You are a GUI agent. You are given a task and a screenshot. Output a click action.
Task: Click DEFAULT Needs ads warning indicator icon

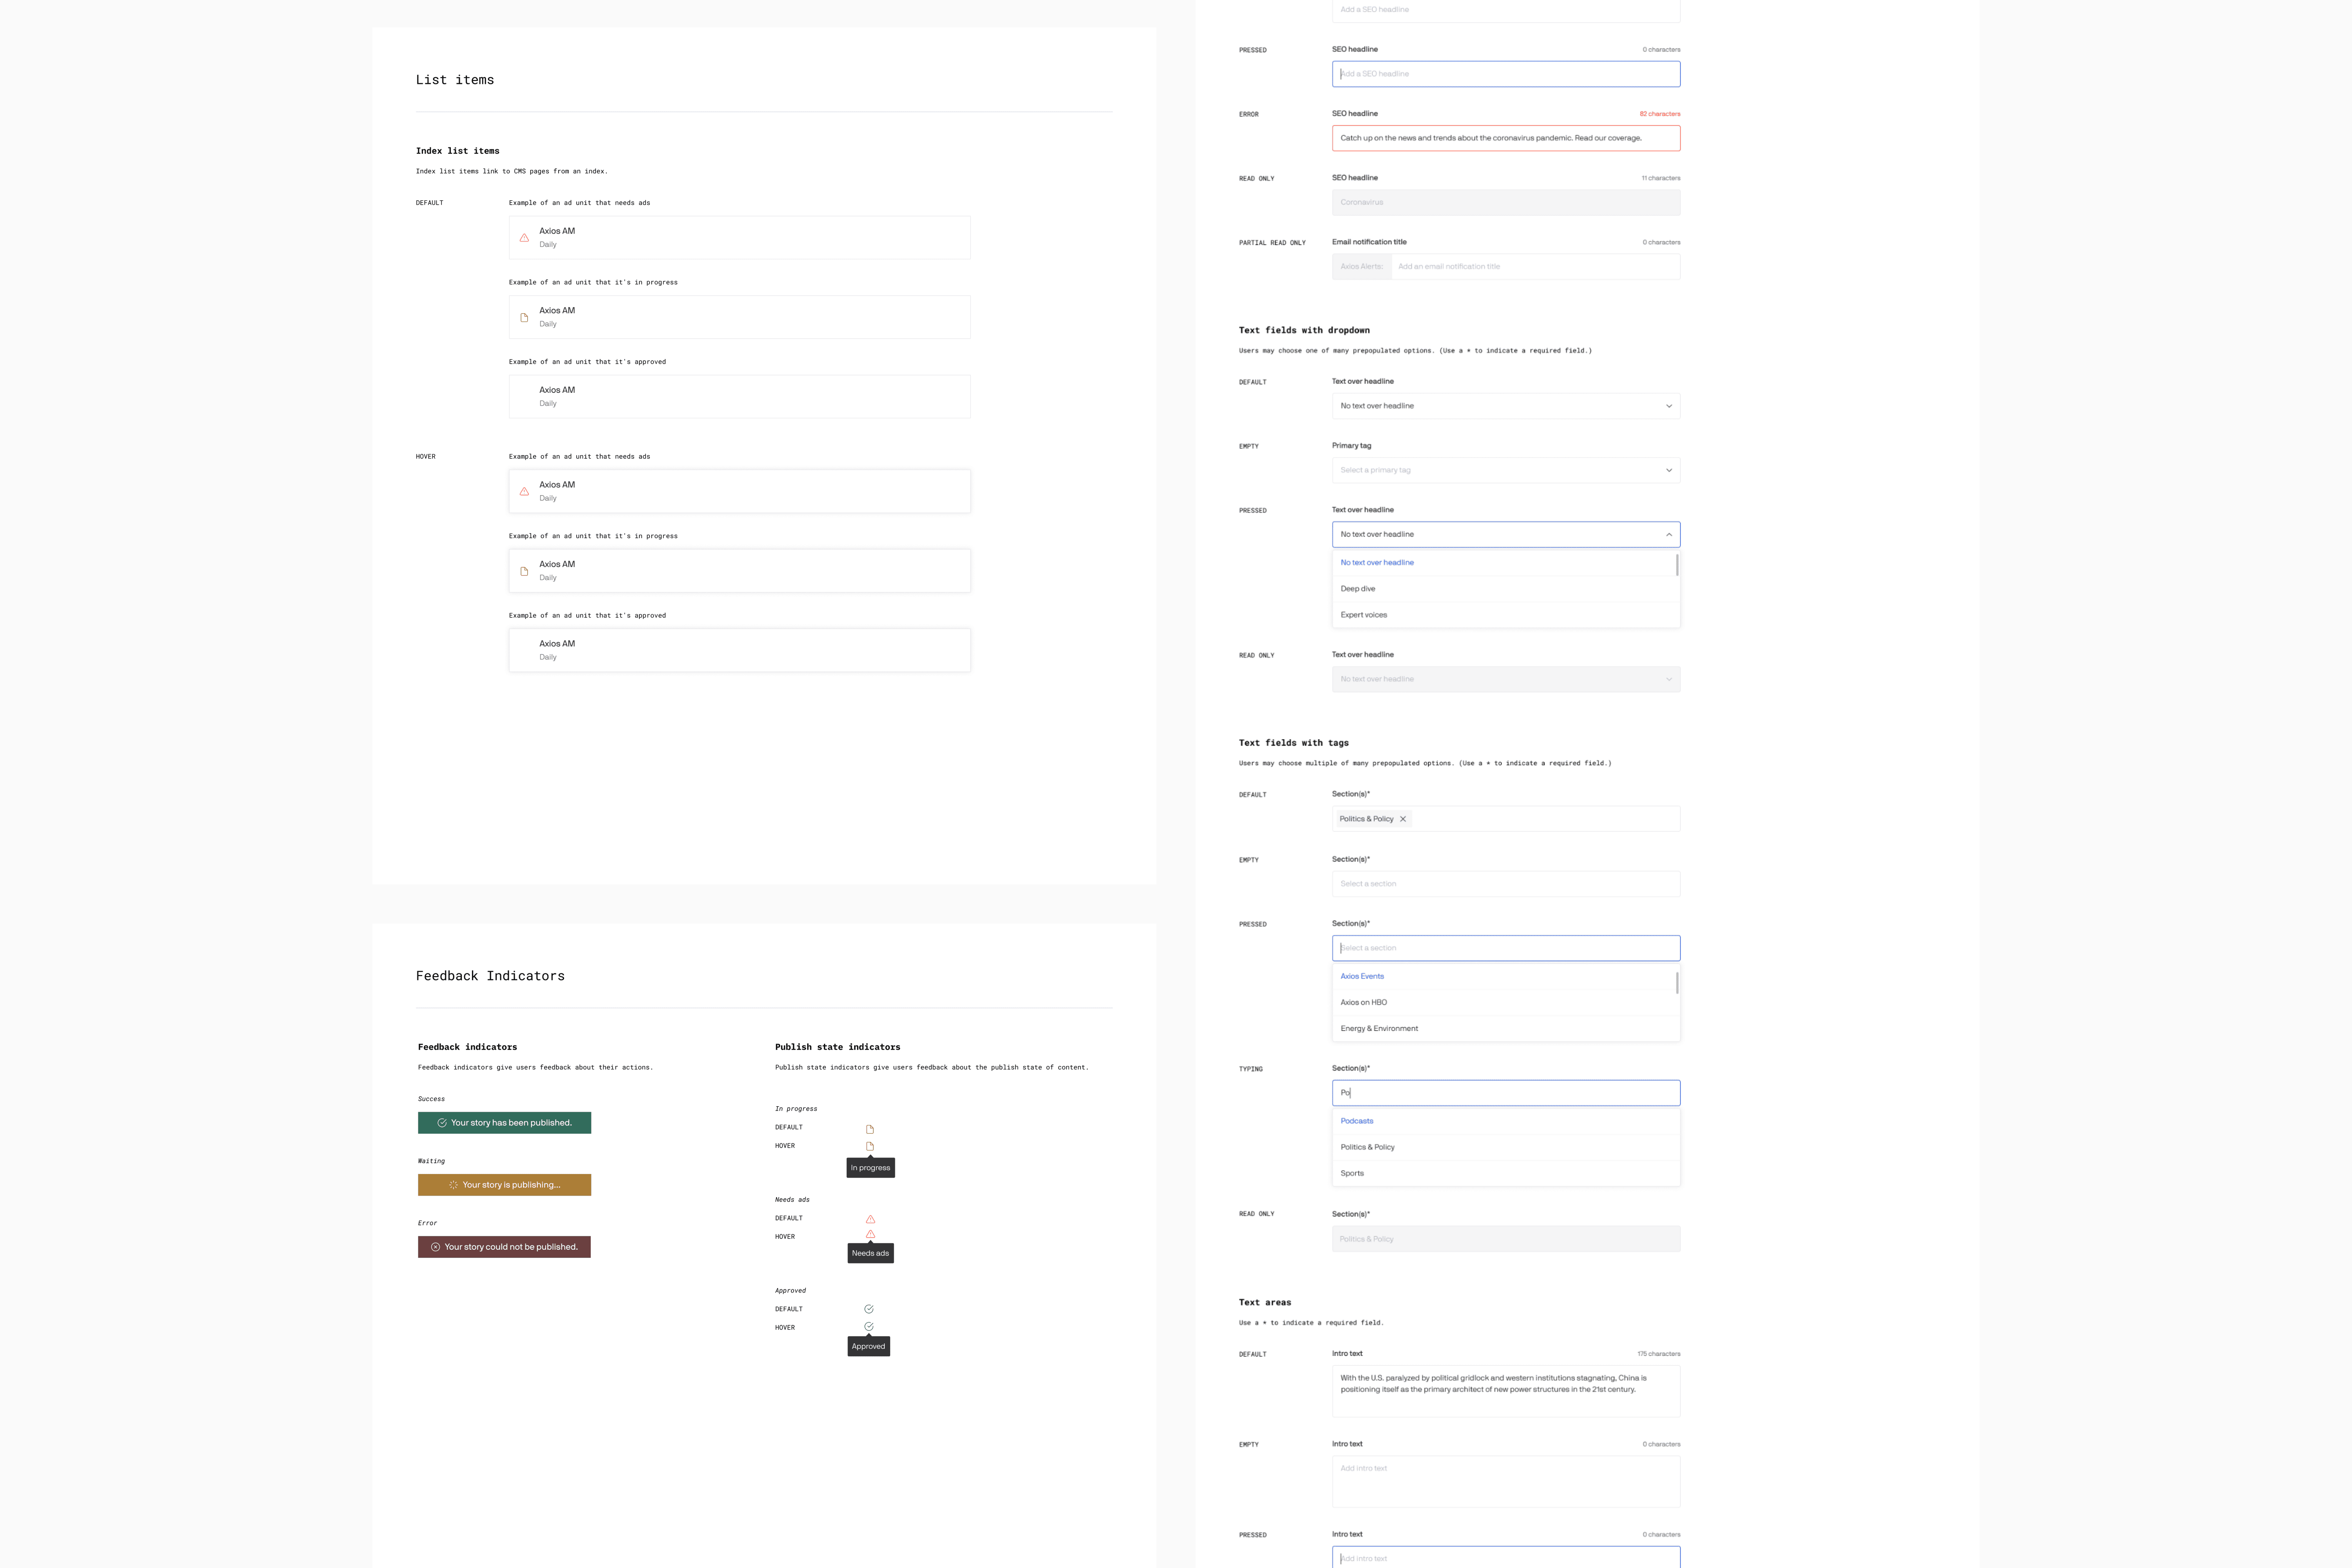(x=870, y=1219)
